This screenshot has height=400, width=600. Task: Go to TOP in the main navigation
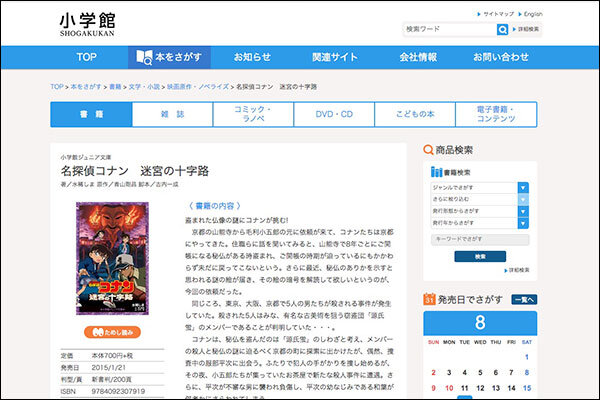pos(86,57)
